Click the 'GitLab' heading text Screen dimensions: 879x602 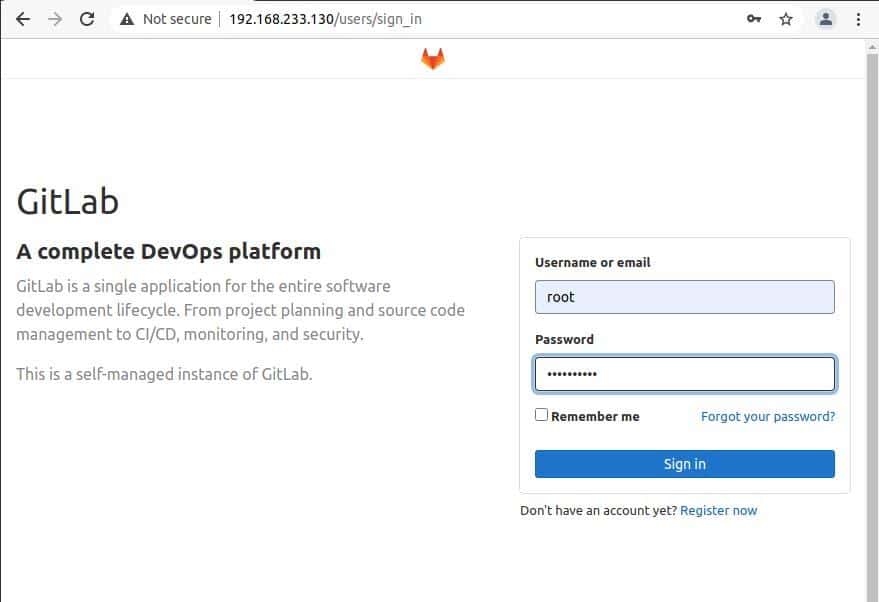68,201
